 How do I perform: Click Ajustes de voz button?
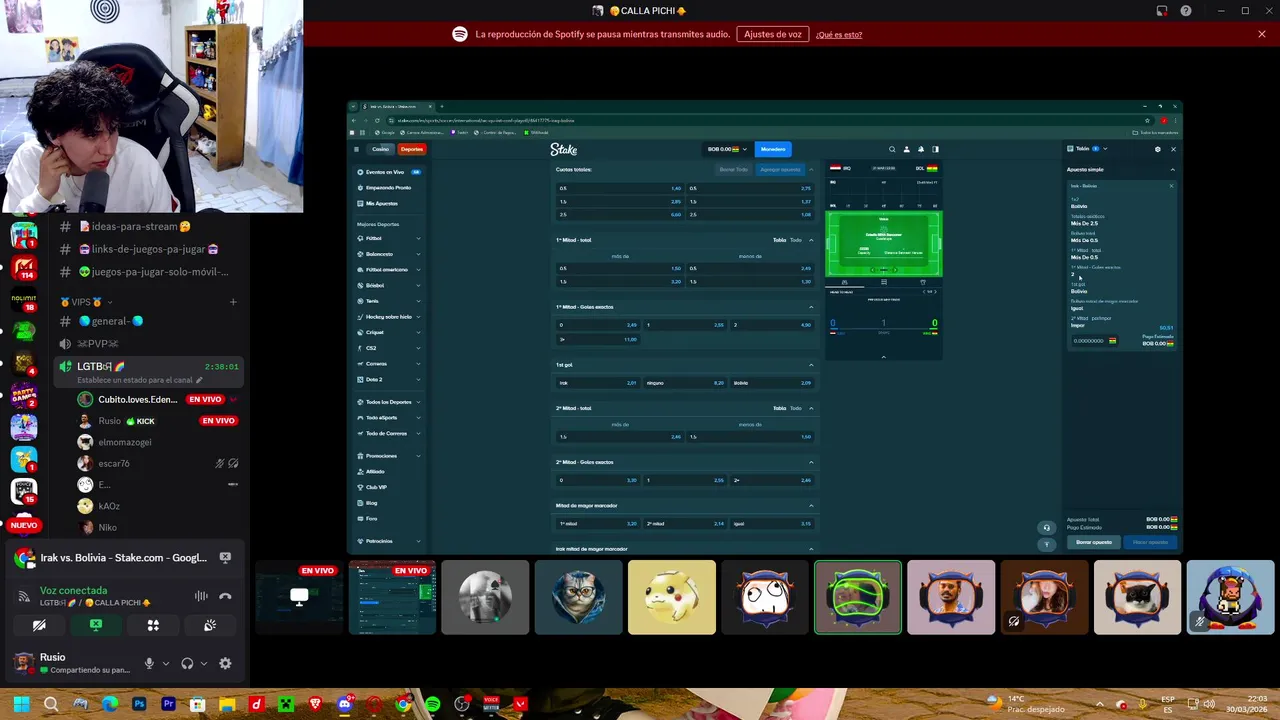click(x=773, y=34)
